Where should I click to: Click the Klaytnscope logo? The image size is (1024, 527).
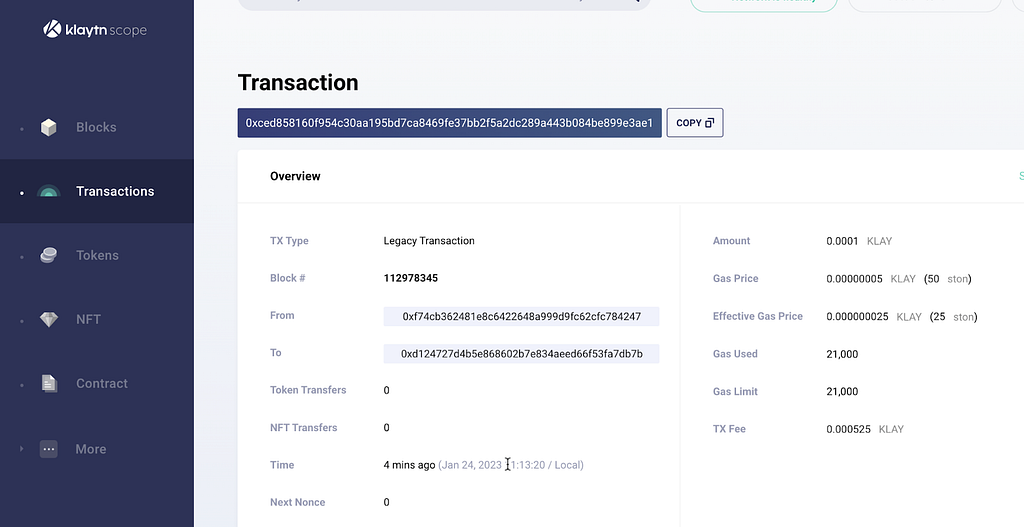point(95,29)
